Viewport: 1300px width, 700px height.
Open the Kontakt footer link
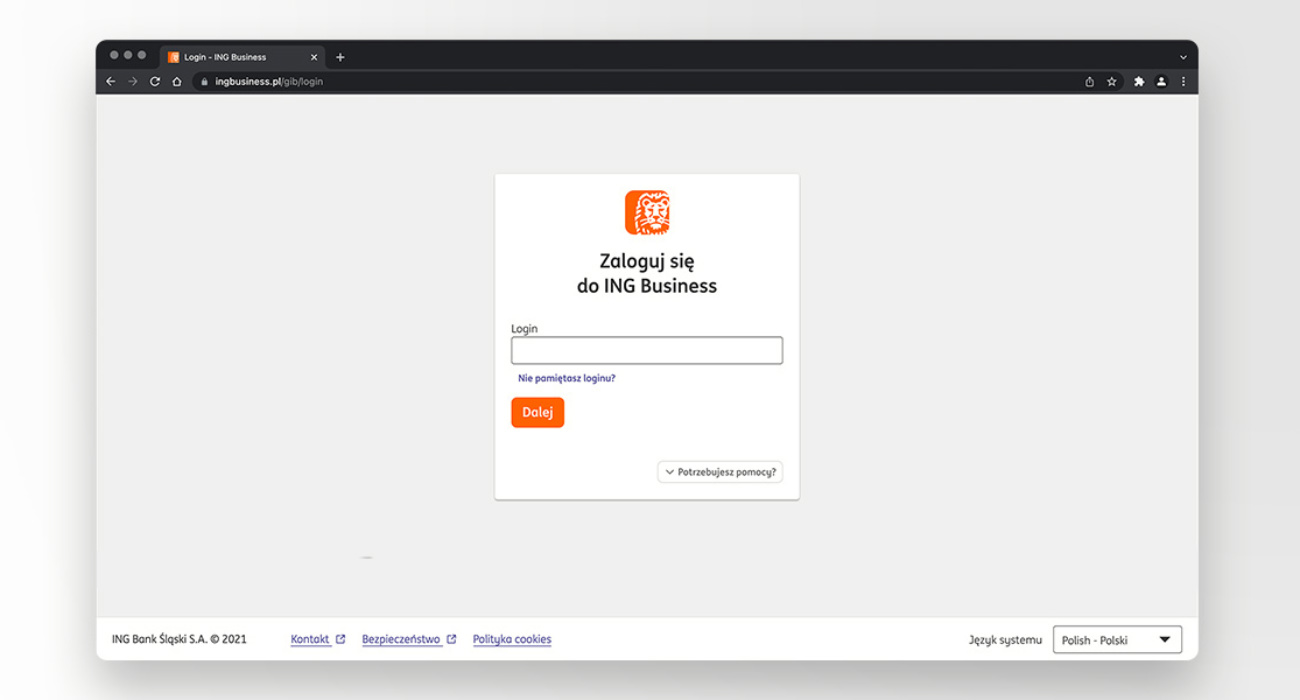(310, 639)
